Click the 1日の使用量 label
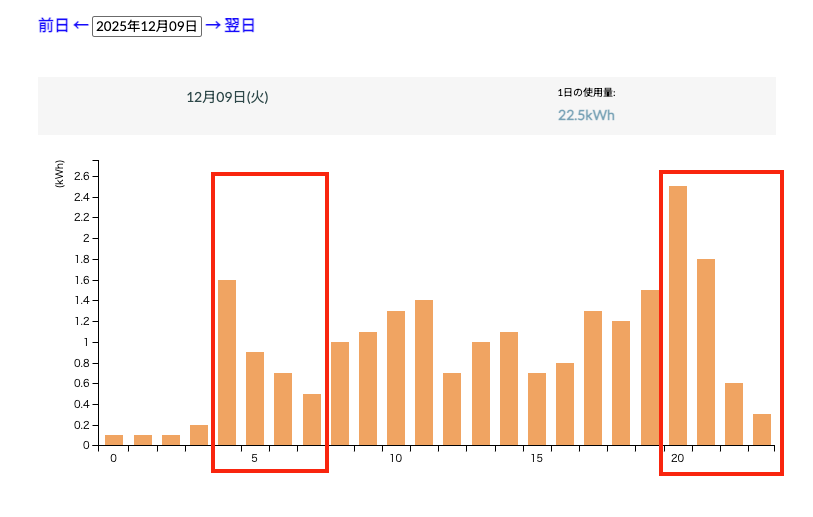 click(586, 93)
